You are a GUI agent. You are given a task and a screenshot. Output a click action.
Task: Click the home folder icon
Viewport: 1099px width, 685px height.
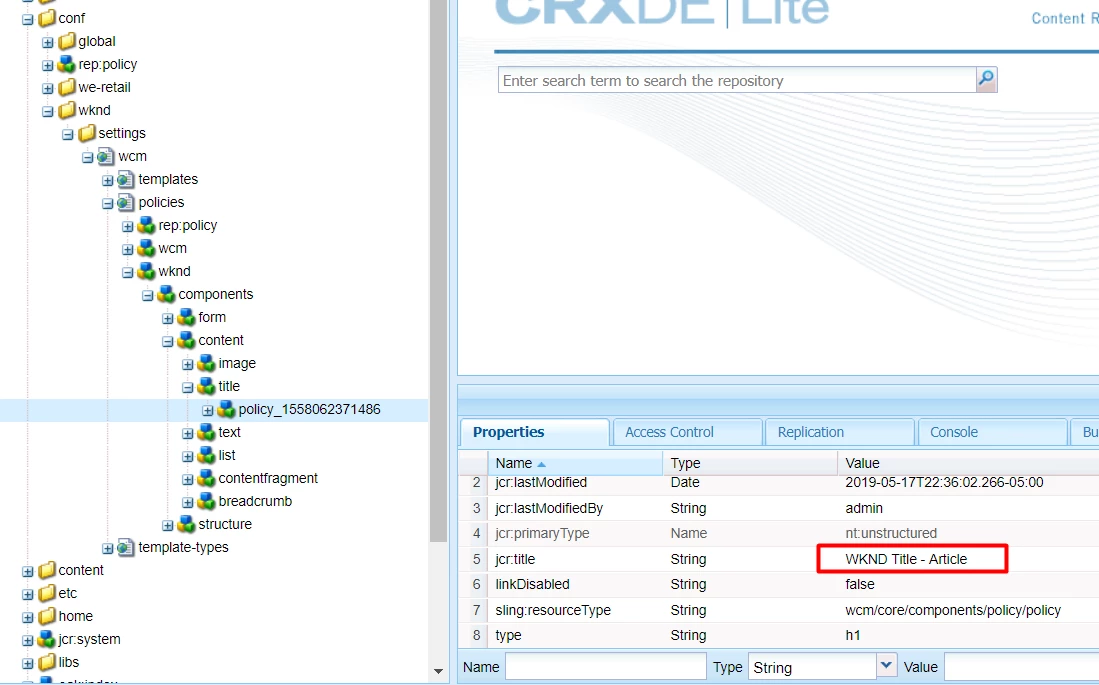[47, 616]
